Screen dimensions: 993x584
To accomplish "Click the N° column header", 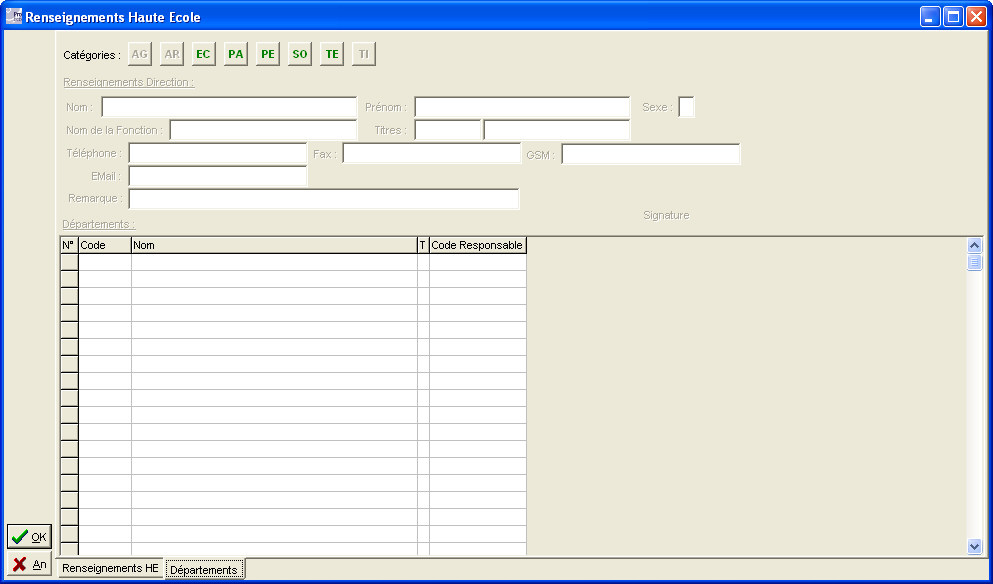I will [69, 245].
